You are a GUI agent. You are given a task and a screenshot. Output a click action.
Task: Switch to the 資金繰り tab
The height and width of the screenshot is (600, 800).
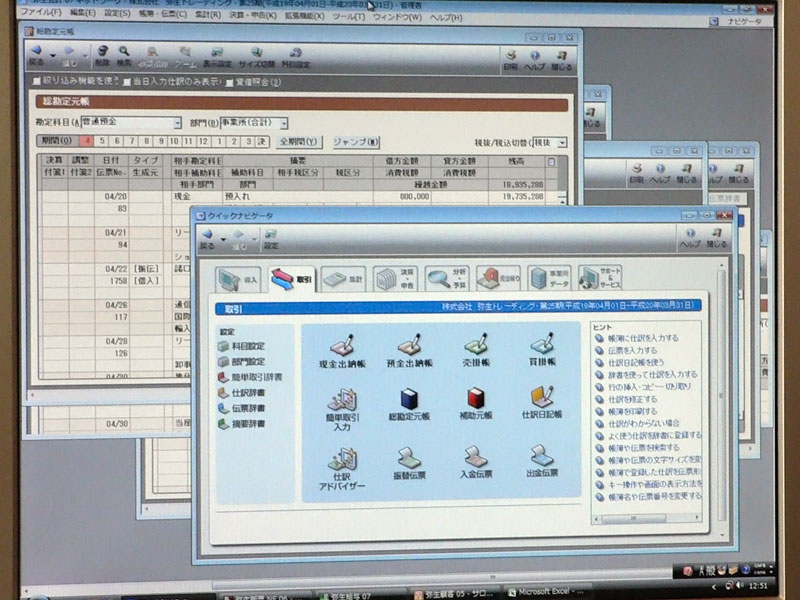498,278
